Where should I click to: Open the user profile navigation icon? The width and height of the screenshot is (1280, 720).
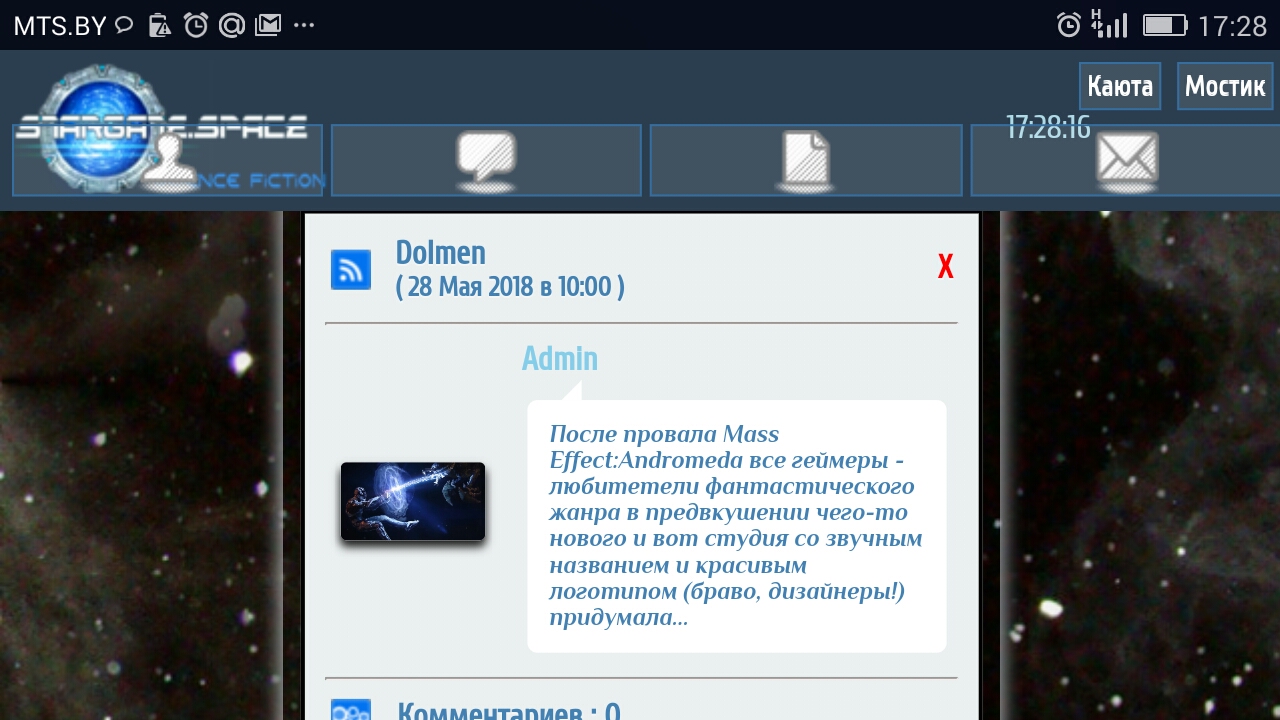tap(167, 160)
